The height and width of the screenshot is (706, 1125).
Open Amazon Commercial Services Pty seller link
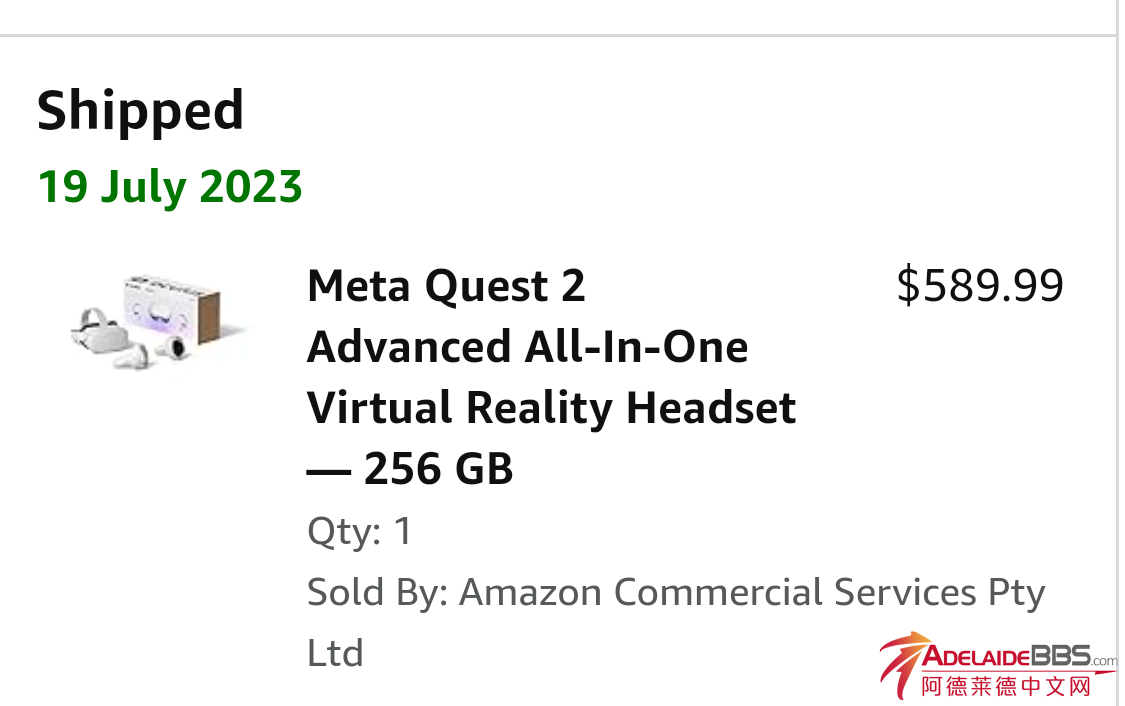752,592
